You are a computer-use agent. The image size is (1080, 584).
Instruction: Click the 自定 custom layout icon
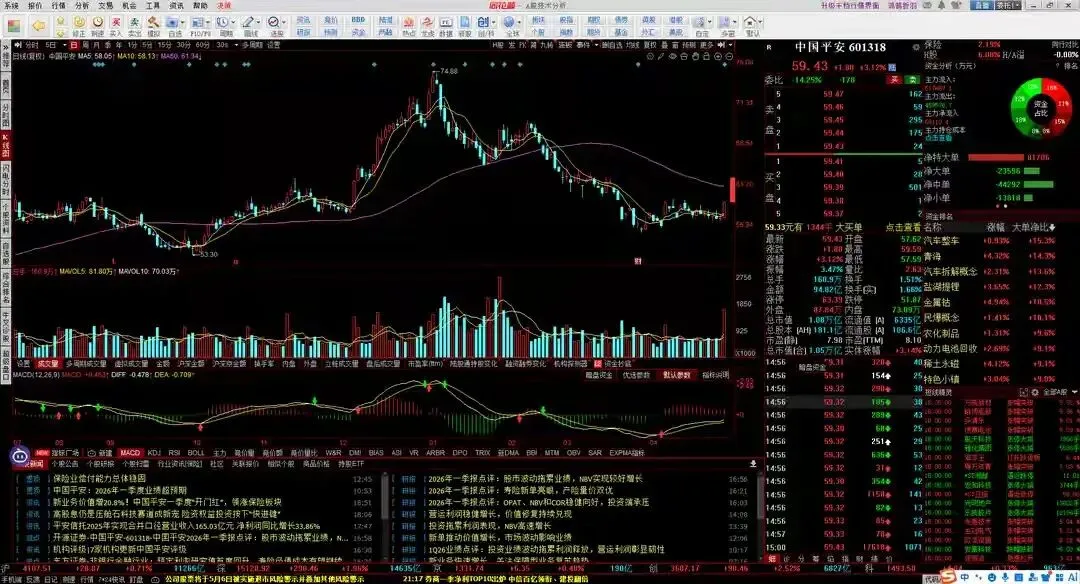(700, 23)
